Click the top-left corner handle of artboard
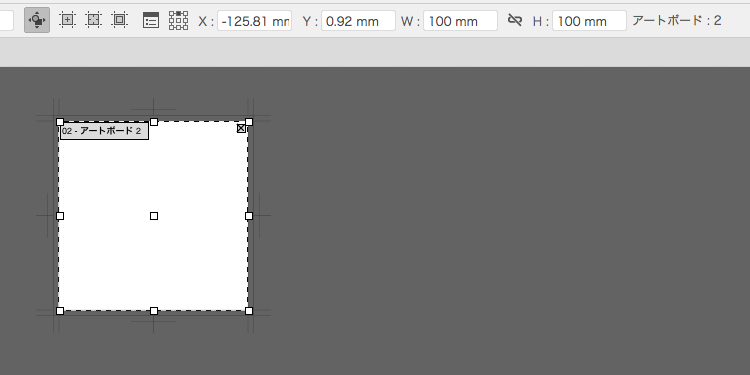 pos(60,122)
